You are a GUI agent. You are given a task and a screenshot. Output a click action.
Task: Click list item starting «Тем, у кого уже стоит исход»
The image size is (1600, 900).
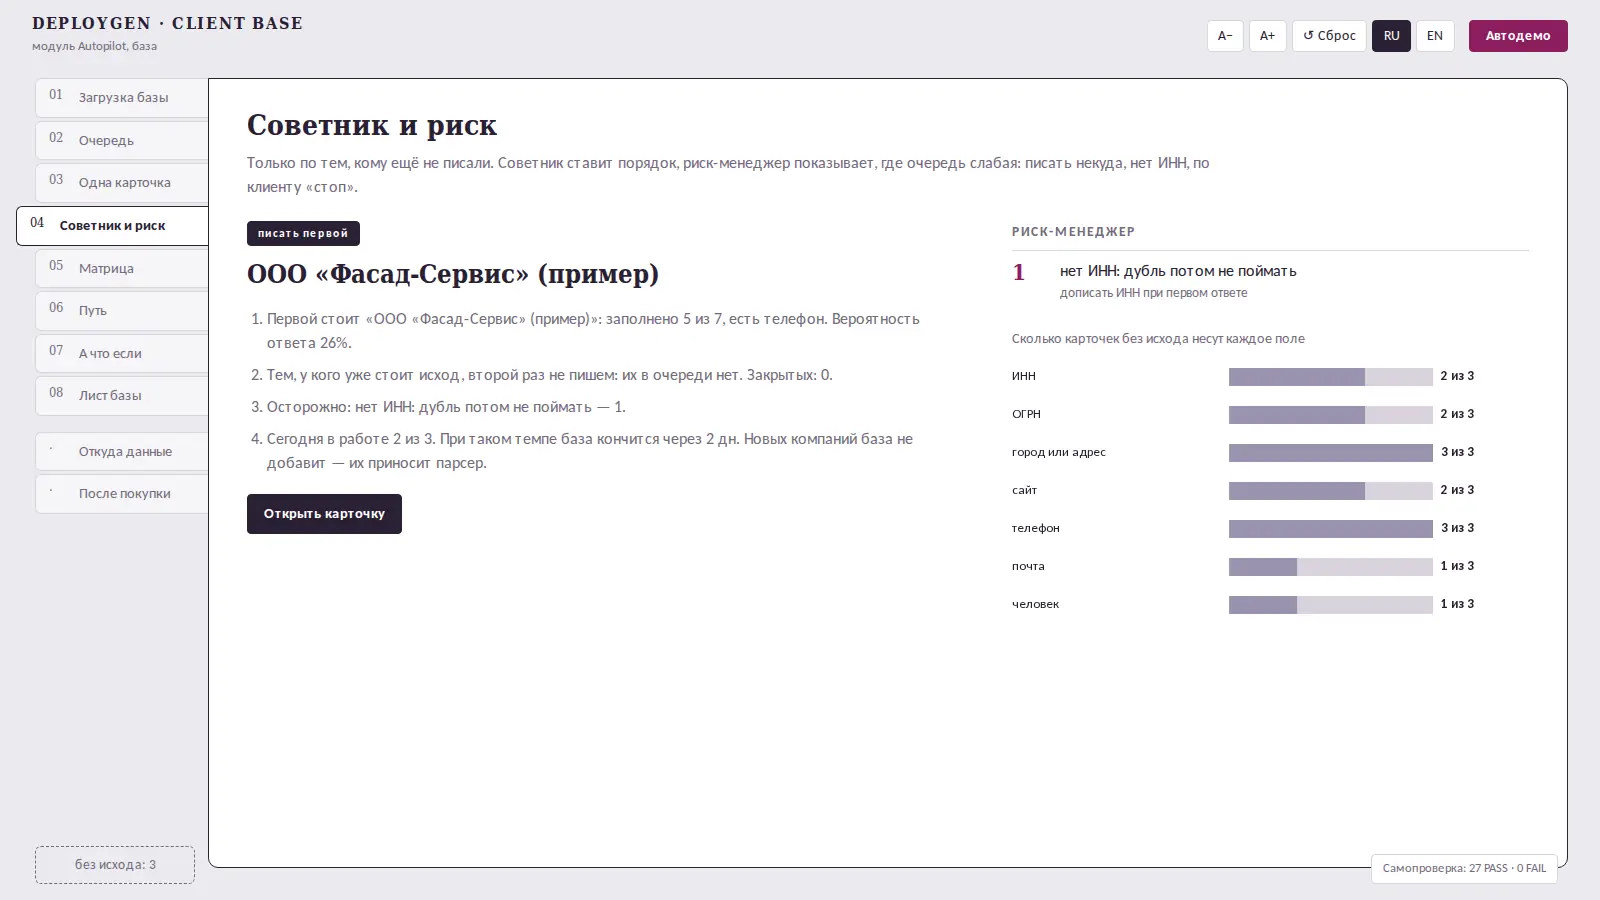tap(549, 375)
